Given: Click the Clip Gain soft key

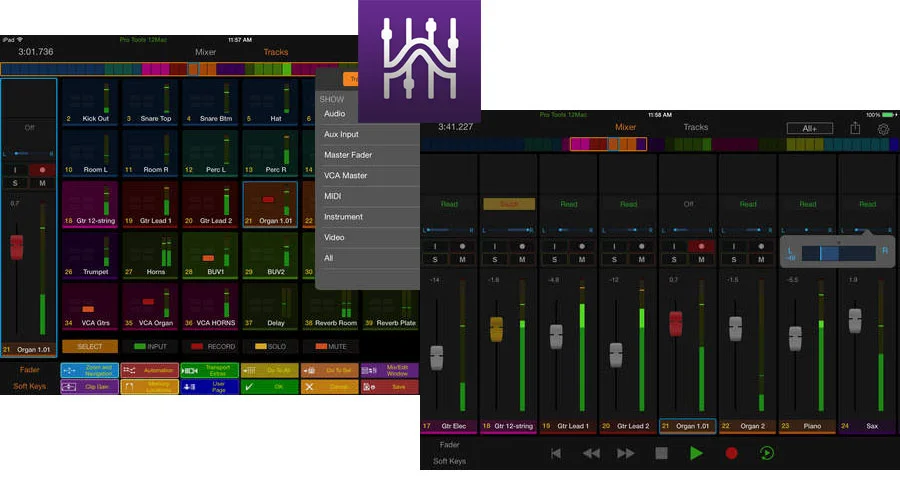Looking at the screenshot, I should pyautogui.click(x=90, y=386).
